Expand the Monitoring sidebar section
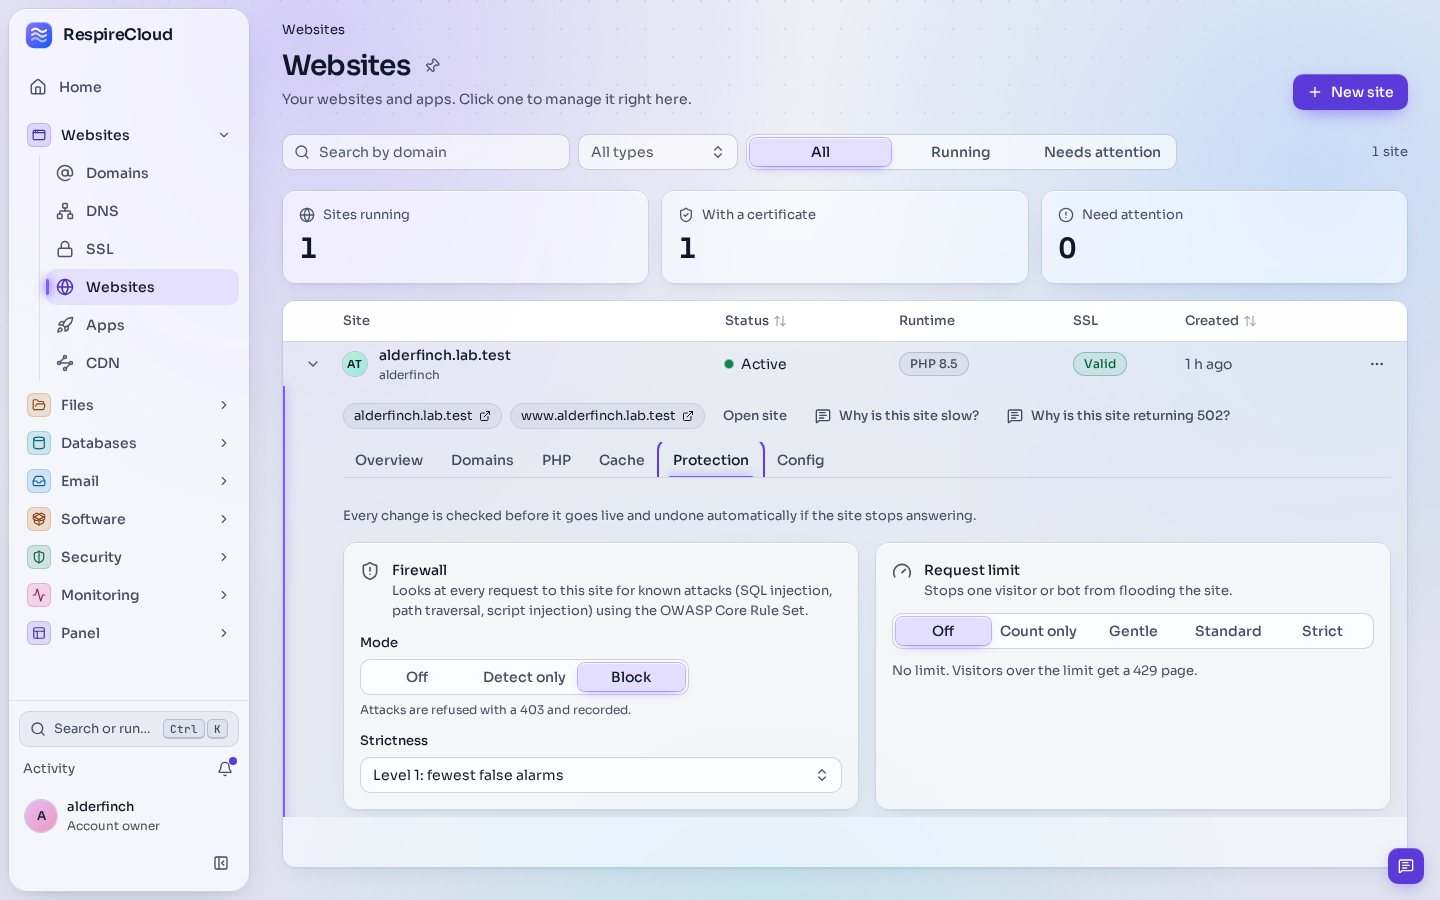Viewport: 1440px width, 900px height. (129, 595)
